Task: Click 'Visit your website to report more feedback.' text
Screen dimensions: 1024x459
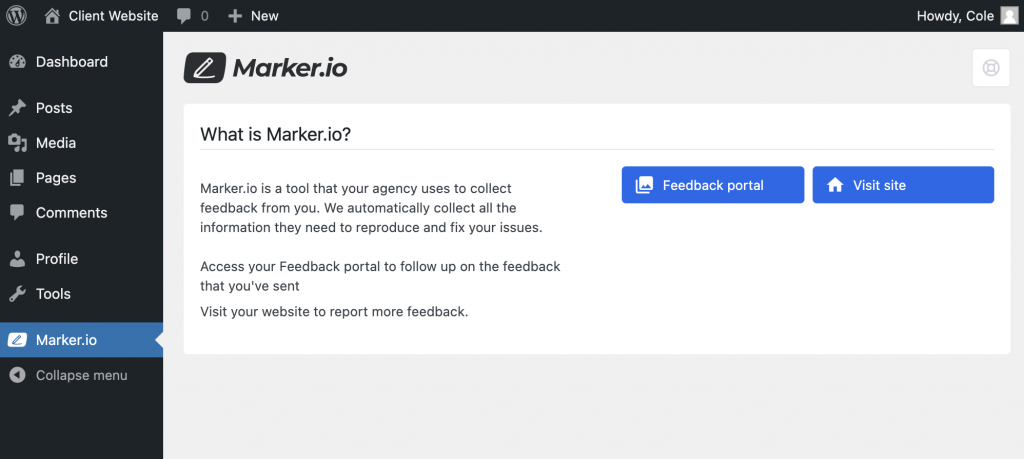Action: tap(334, 311)
